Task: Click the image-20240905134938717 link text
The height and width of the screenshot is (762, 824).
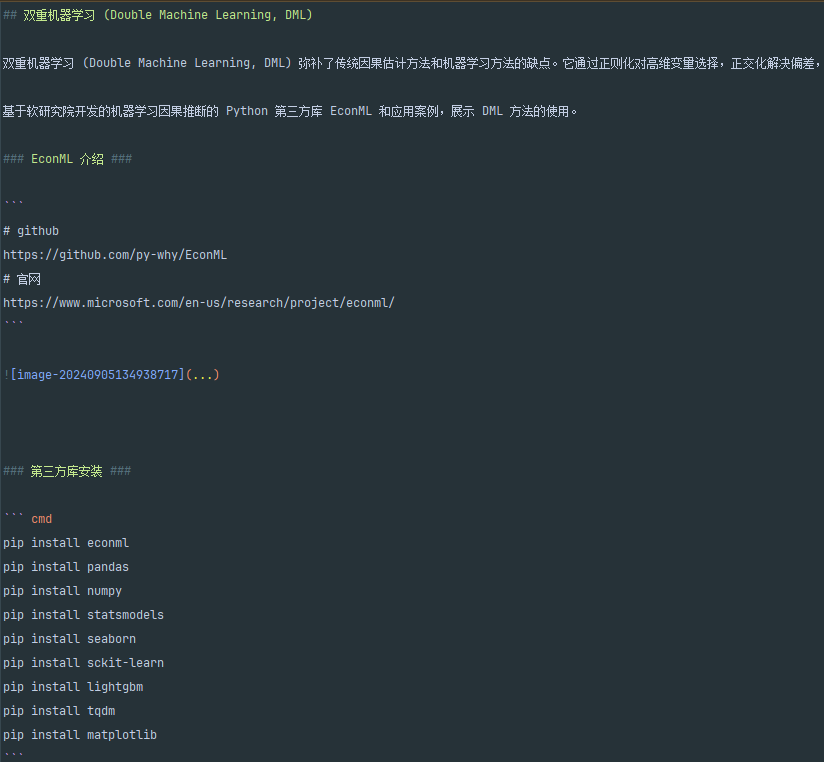Action: [x=97, y=375]
